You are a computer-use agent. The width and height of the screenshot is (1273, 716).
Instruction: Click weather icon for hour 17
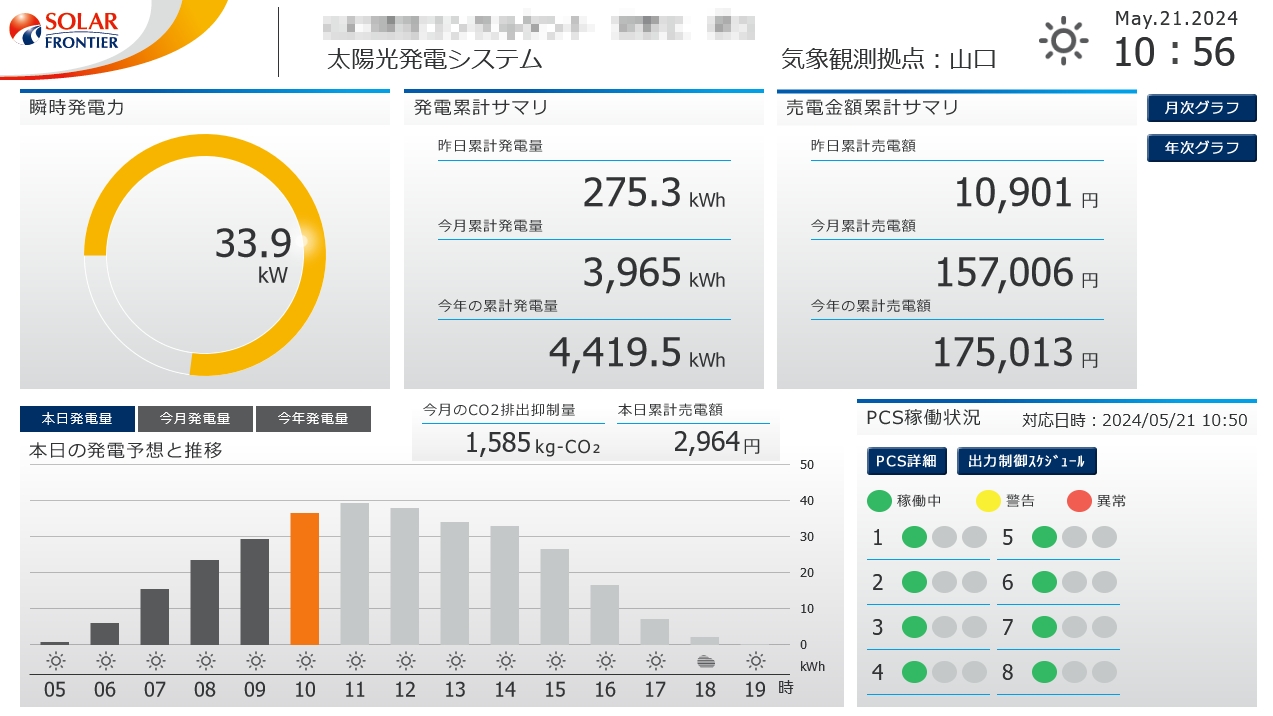click(655, 660)
